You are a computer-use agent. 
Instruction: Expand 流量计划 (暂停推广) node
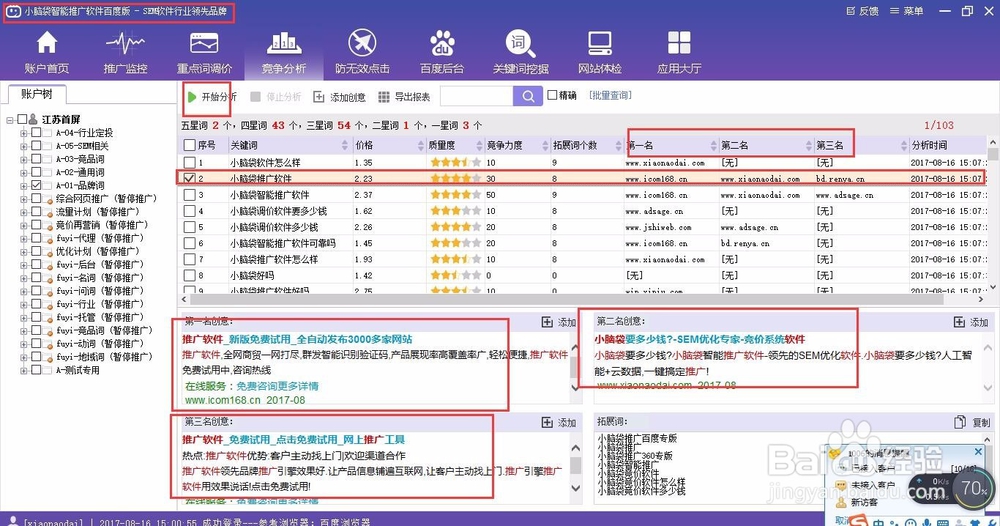coord(24,212)
